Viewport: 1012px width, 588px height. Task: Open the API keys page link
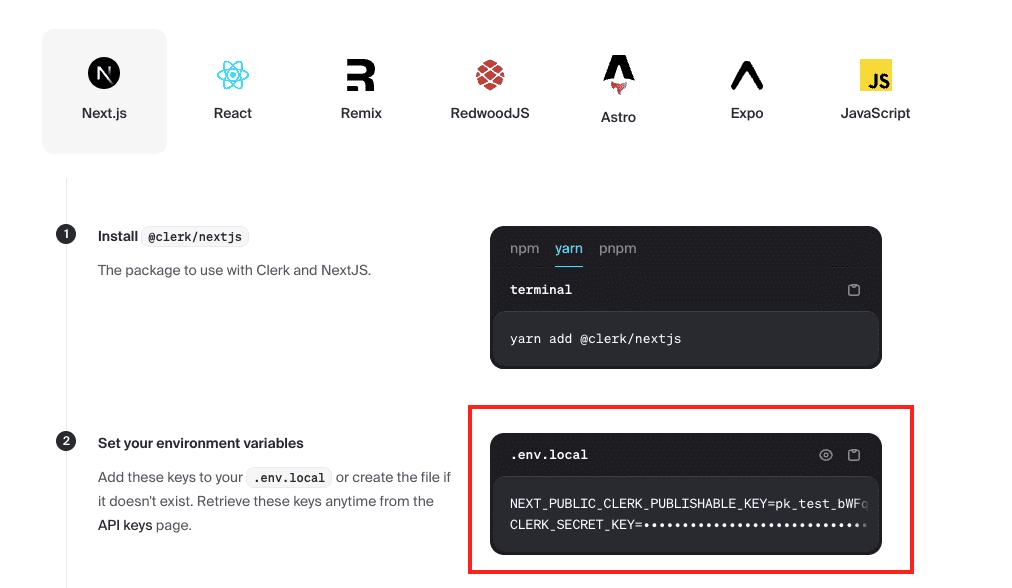point(125,525)
